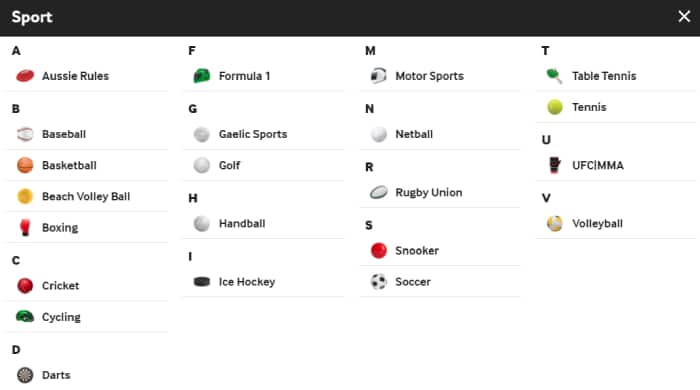Choose the UFC|MMA glove icon
Screen dimensions: 700x390
pos(554,165)
